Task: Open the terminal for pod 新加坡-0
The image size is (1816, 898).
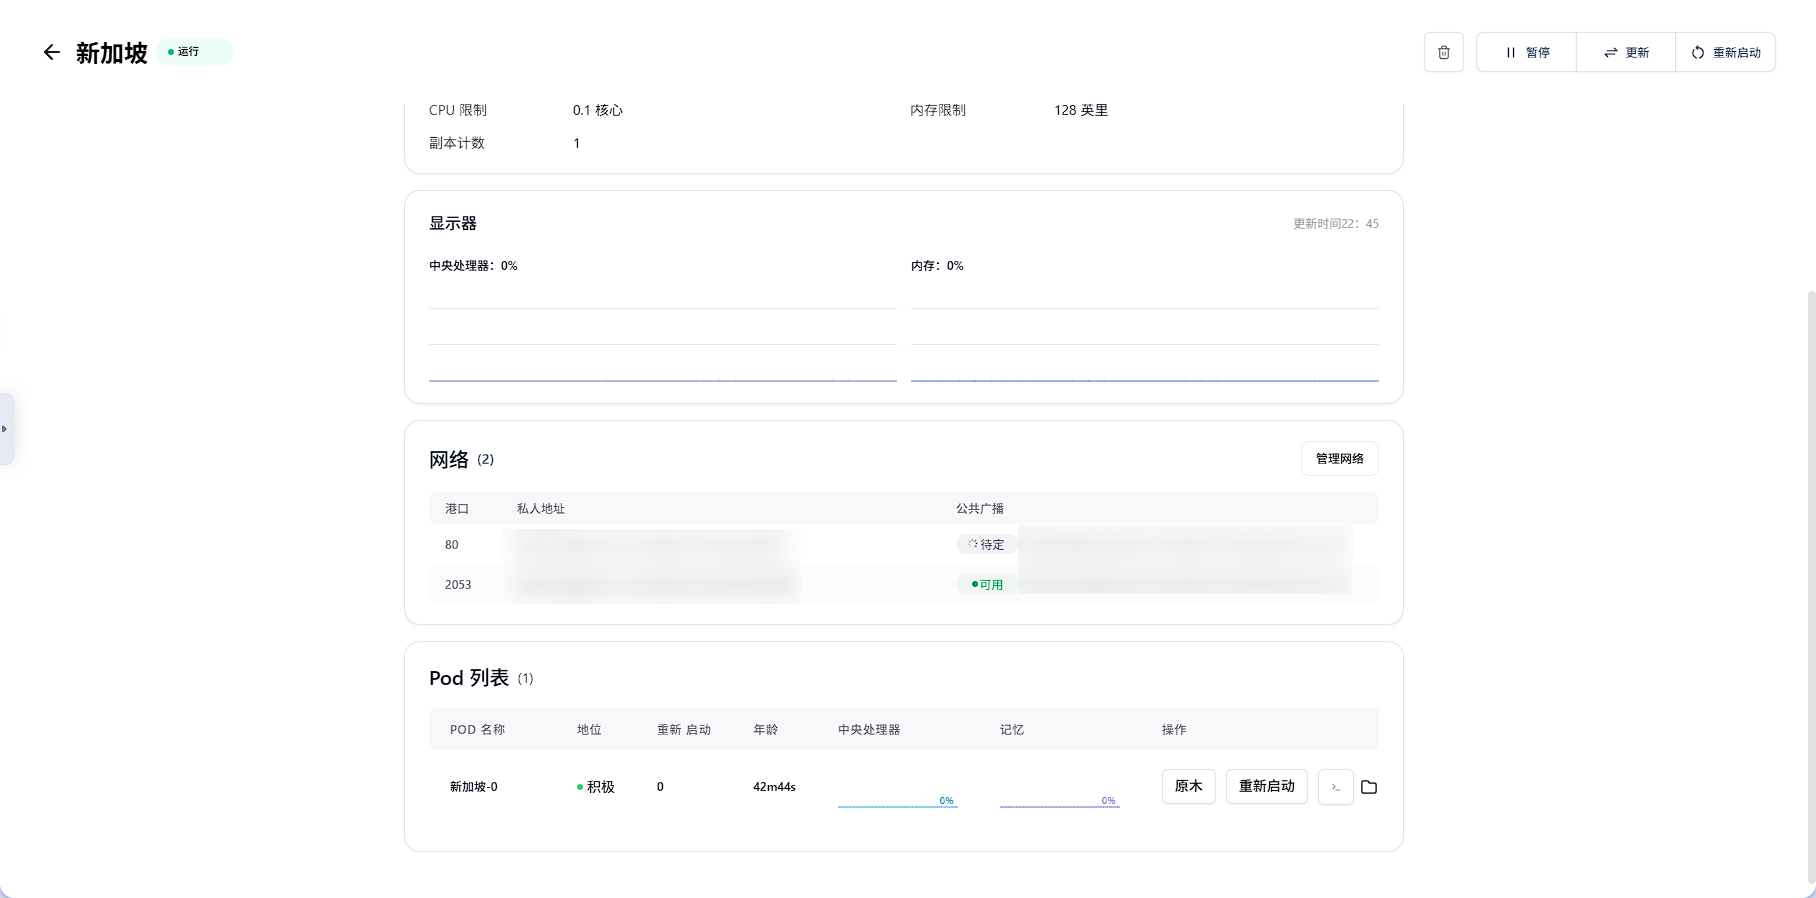Action: click(x=1335, y=787)
